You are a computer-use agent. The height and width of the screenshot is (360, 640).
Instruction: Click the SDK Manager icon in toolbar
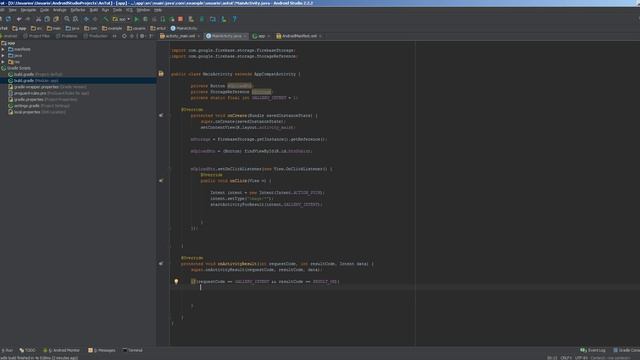click(x=224, y=19)
